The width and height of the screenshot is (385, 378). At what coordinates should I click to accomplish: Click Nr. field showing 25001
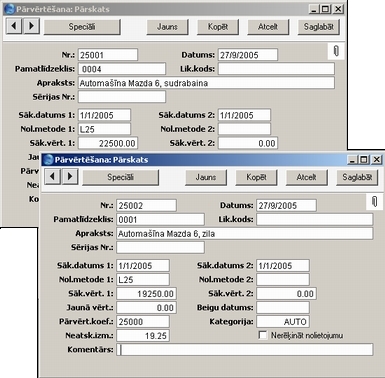pyautogui.click(x=108, y=55)
